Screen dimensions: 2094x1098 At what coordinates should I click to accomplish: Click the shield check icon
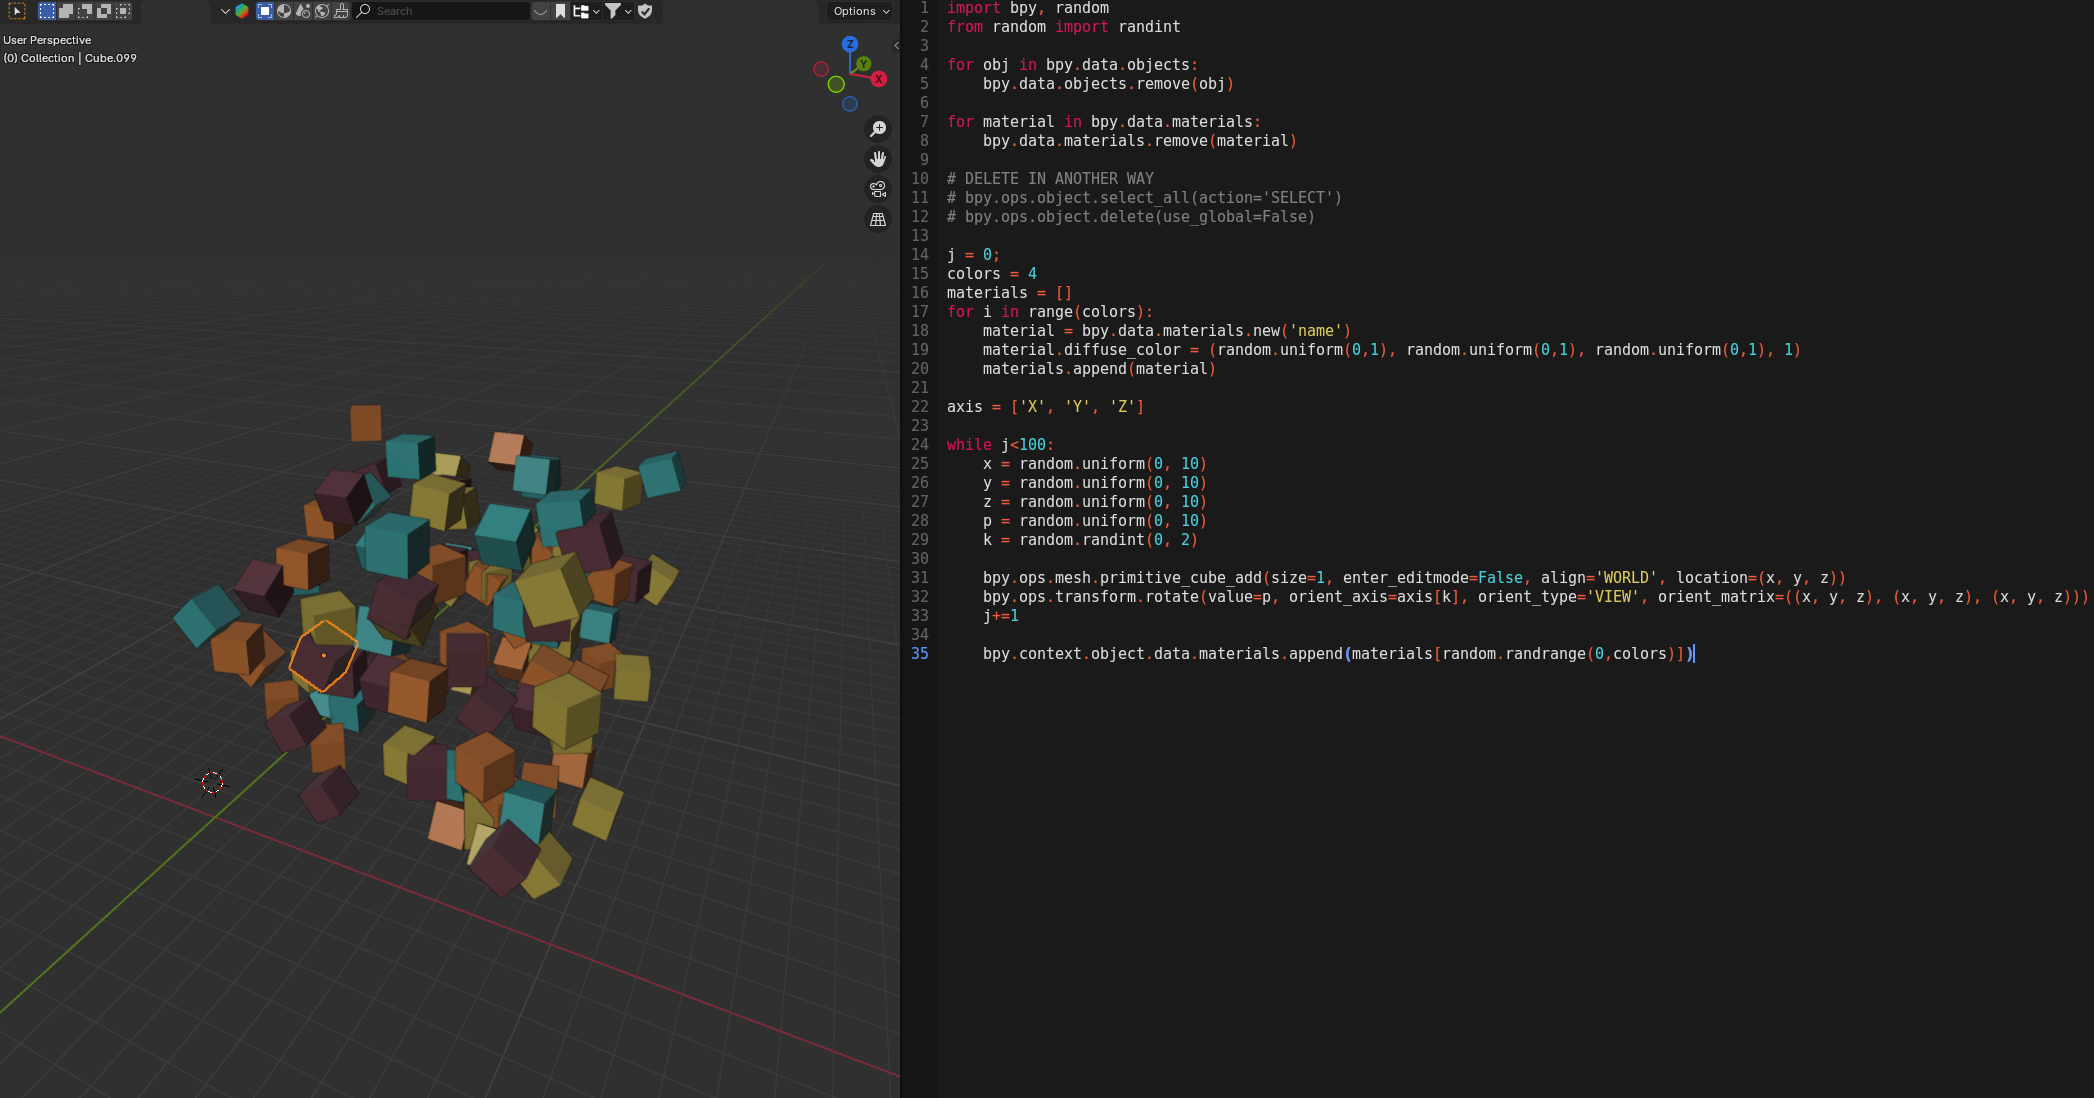pyautogui.click(x=645, y=11)
